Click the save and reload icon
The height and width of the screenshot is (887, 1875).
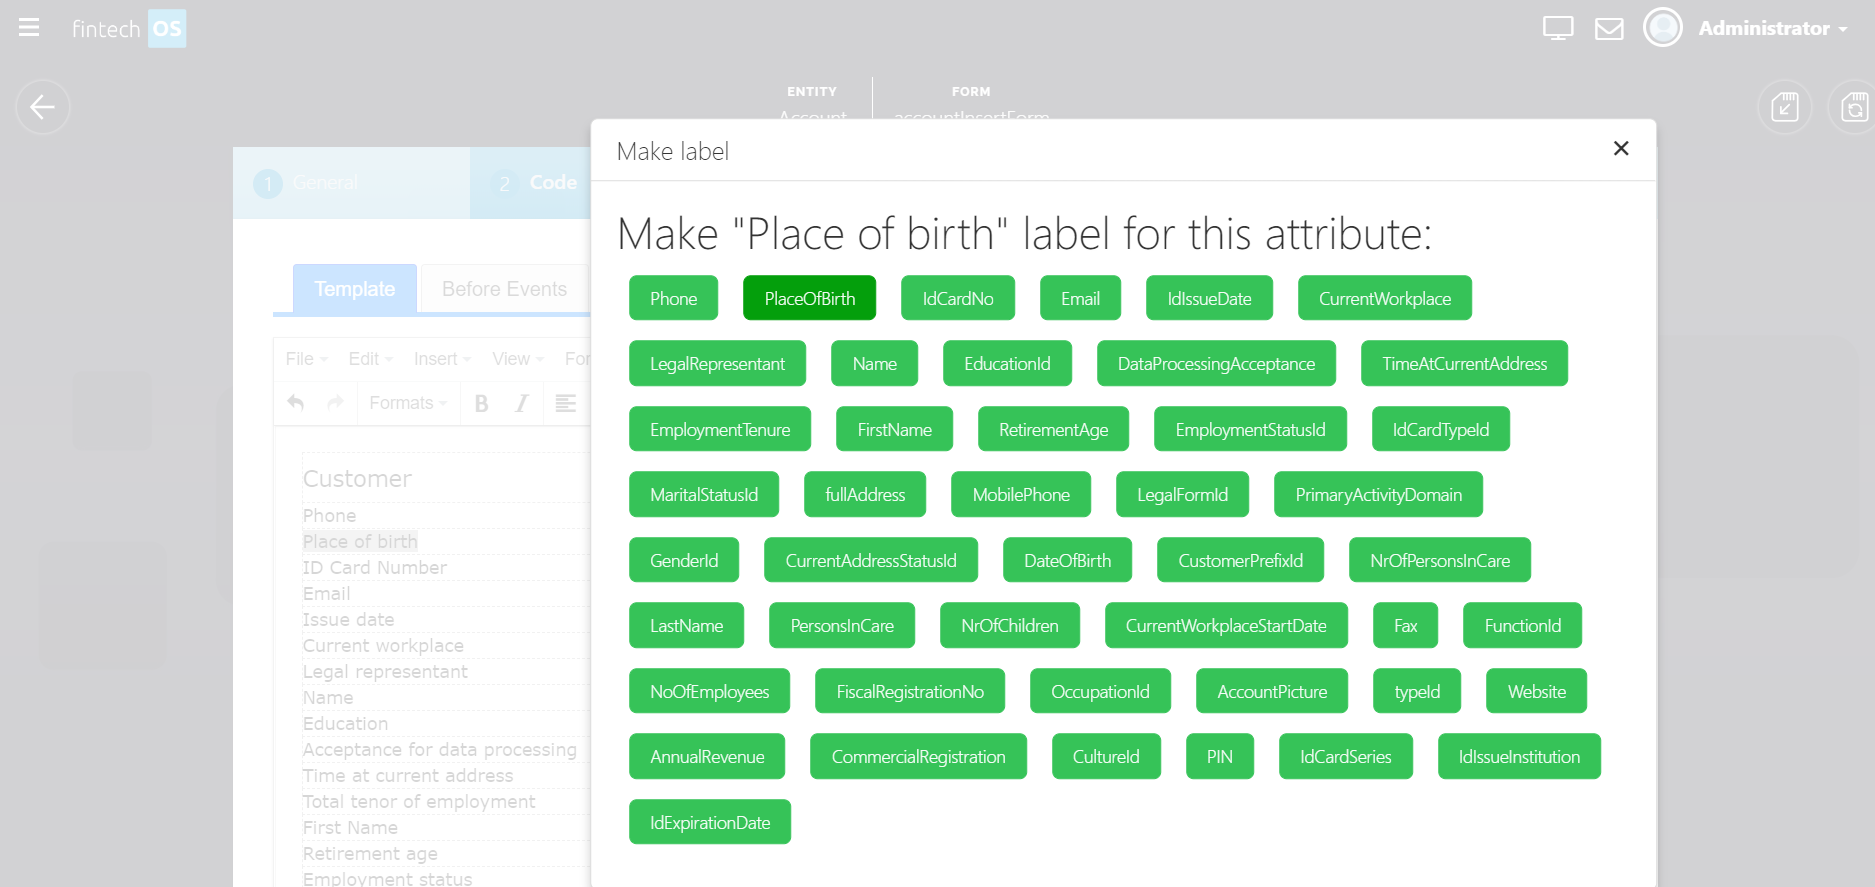pyautogui.click(x=1853, y=107)
